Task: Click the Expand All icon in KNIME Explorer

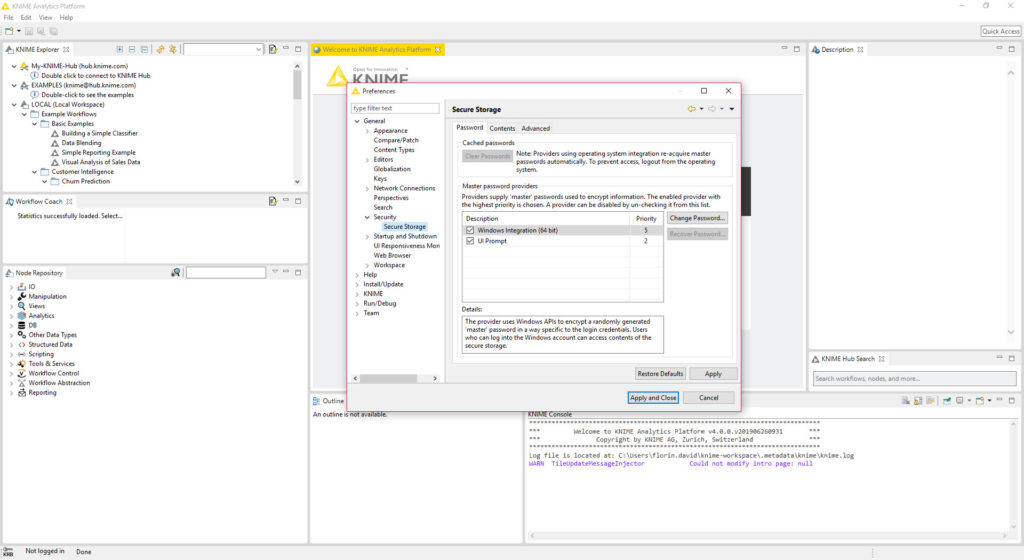Action: pyautogui.click(x=120, y=50)
